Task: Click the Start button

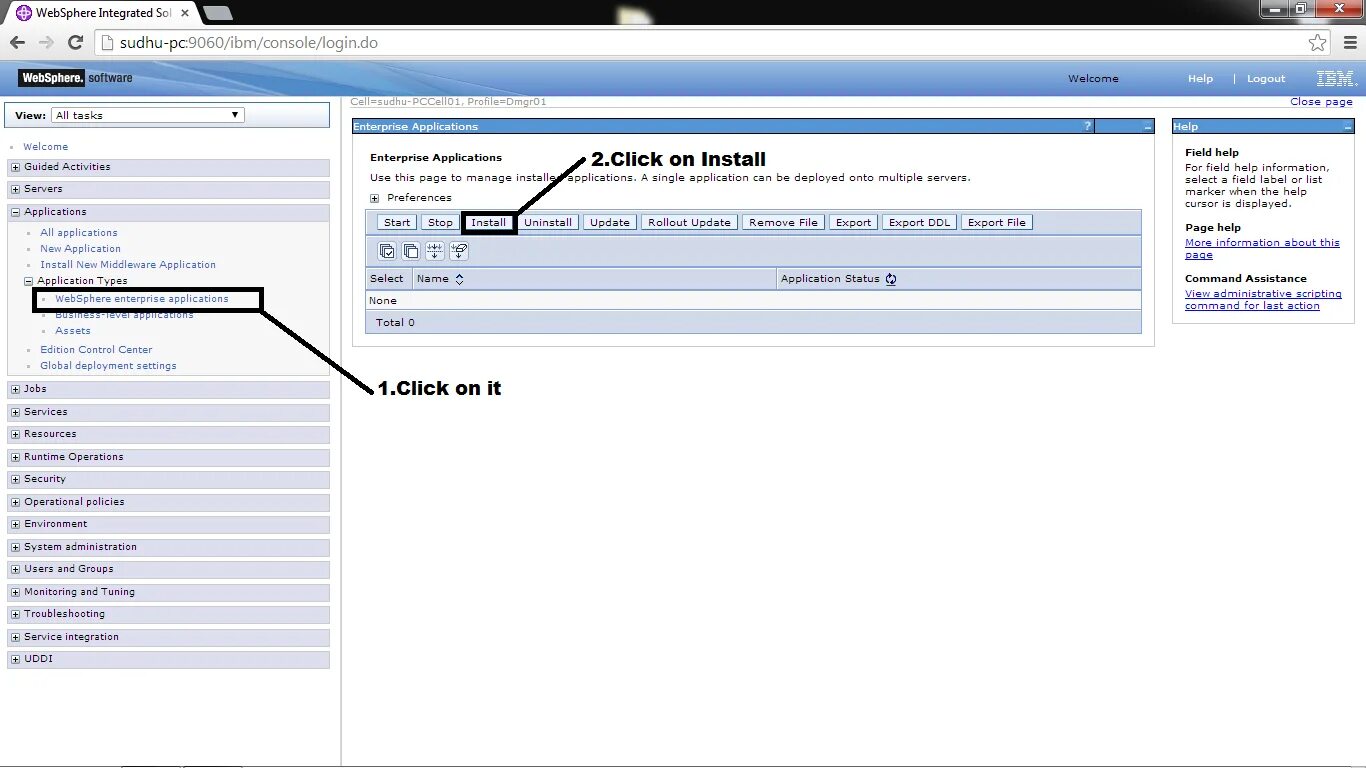Action: (397, 223)
